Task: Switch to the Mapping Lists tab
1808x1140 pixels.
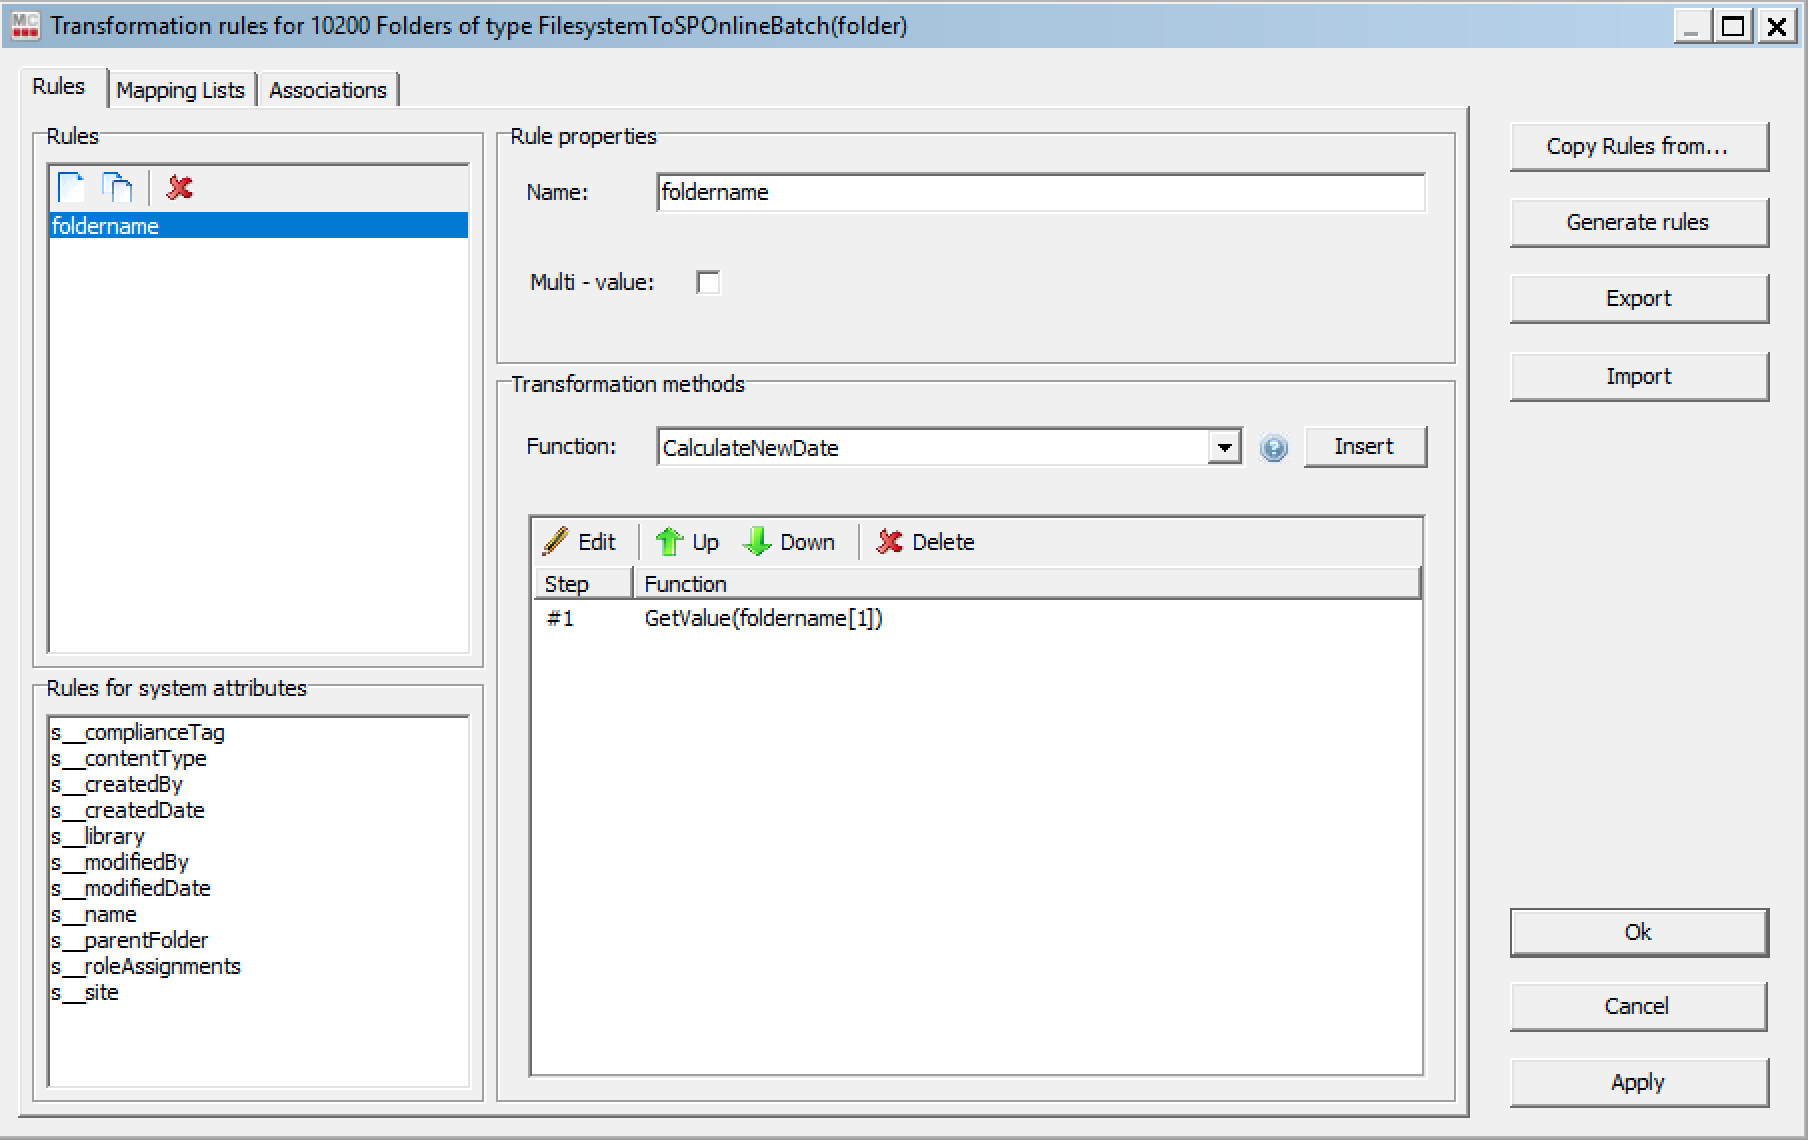Action: 180,90
